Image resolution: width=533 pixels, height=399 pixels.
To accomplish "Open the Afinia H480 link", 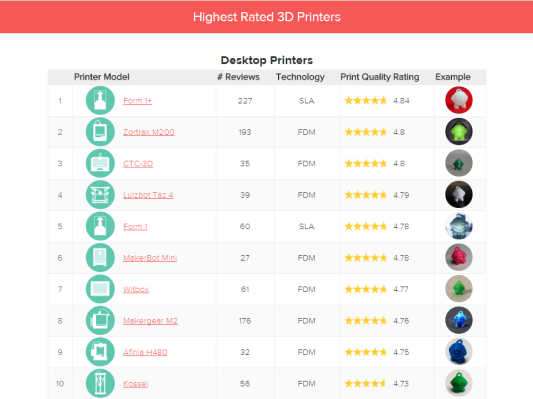I will tap(145, 352).
